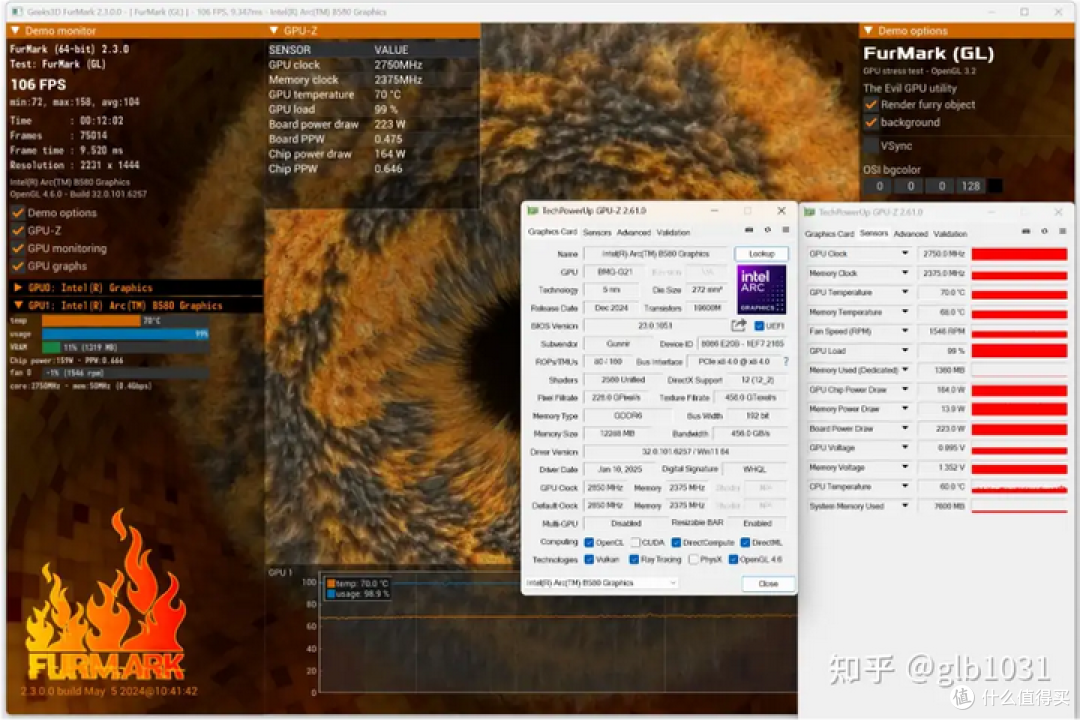Click the refresh icon in front GPU-Z window
Viewport: 1080px width, 720px height.
(767, 230)
